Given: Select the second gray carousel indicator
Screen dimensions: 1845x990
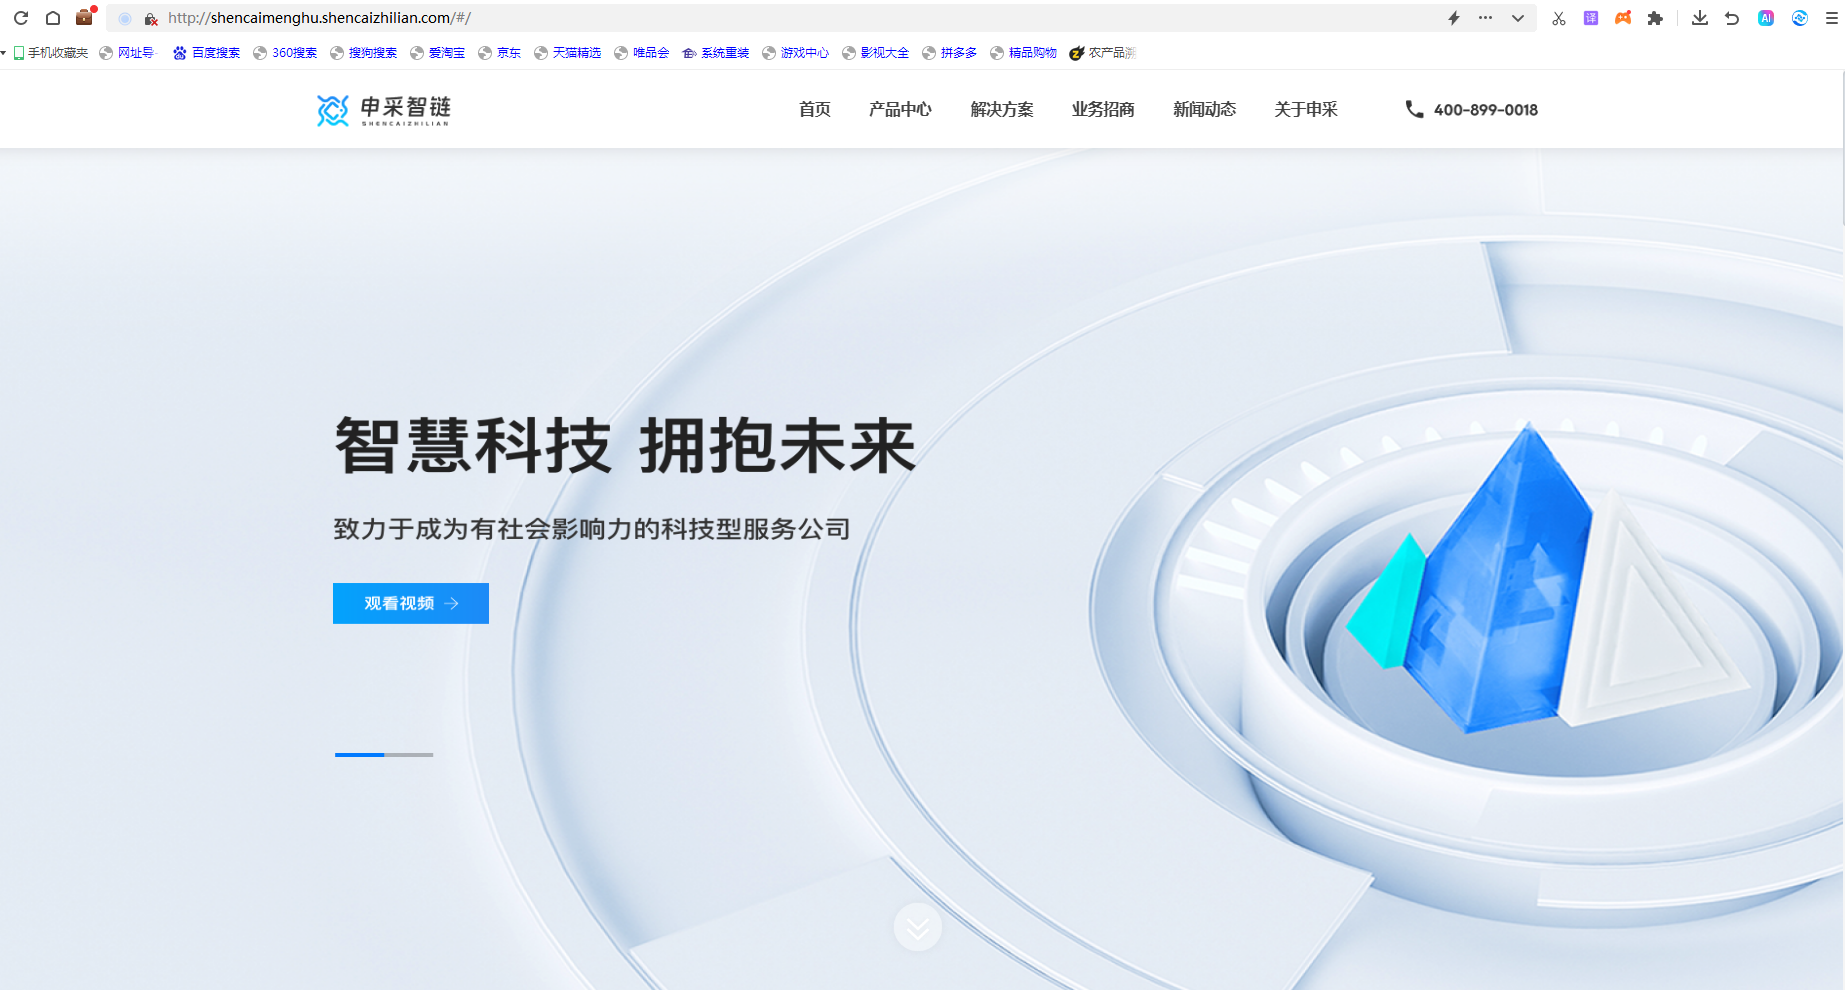Looking at the screenshot, I should 409,755.
